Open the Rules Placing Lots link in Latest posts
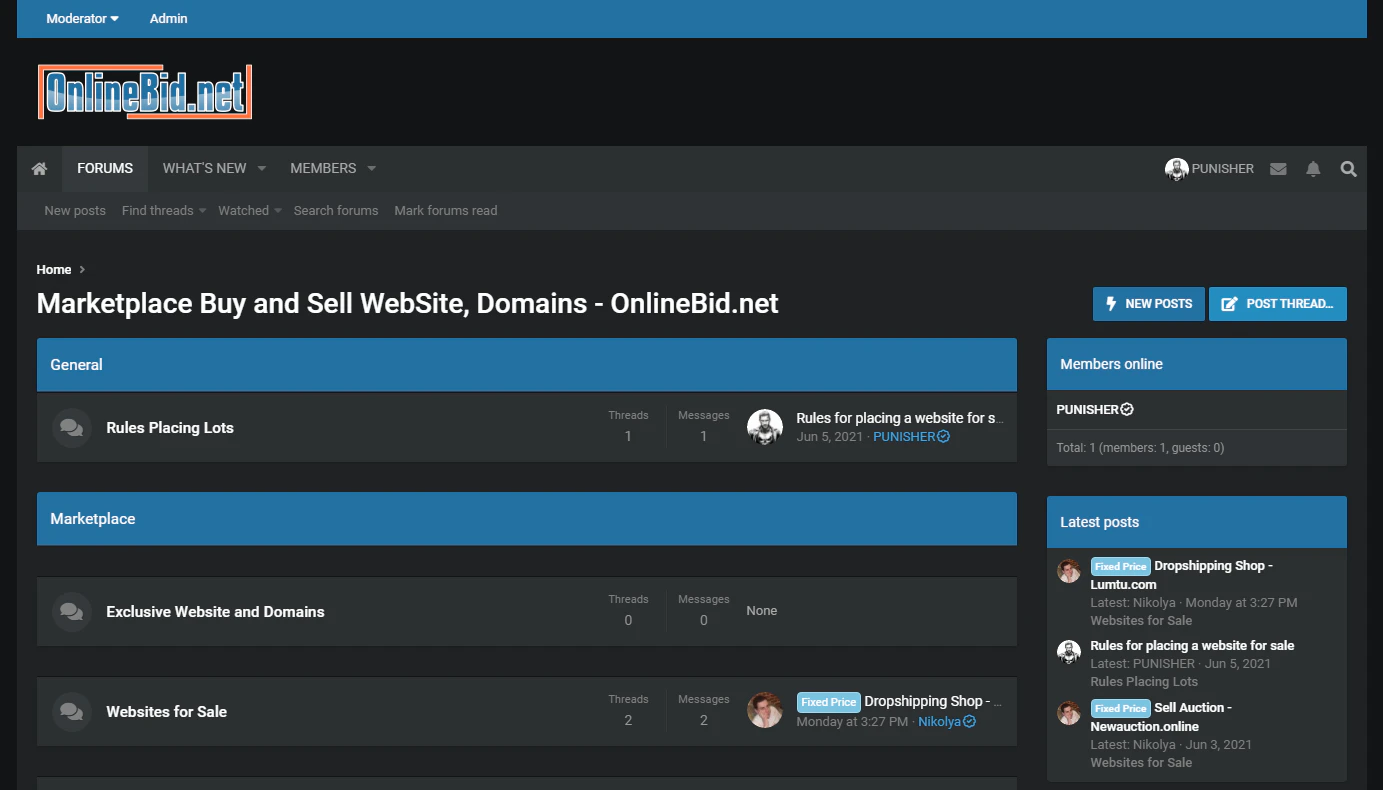 (1144, 682)
